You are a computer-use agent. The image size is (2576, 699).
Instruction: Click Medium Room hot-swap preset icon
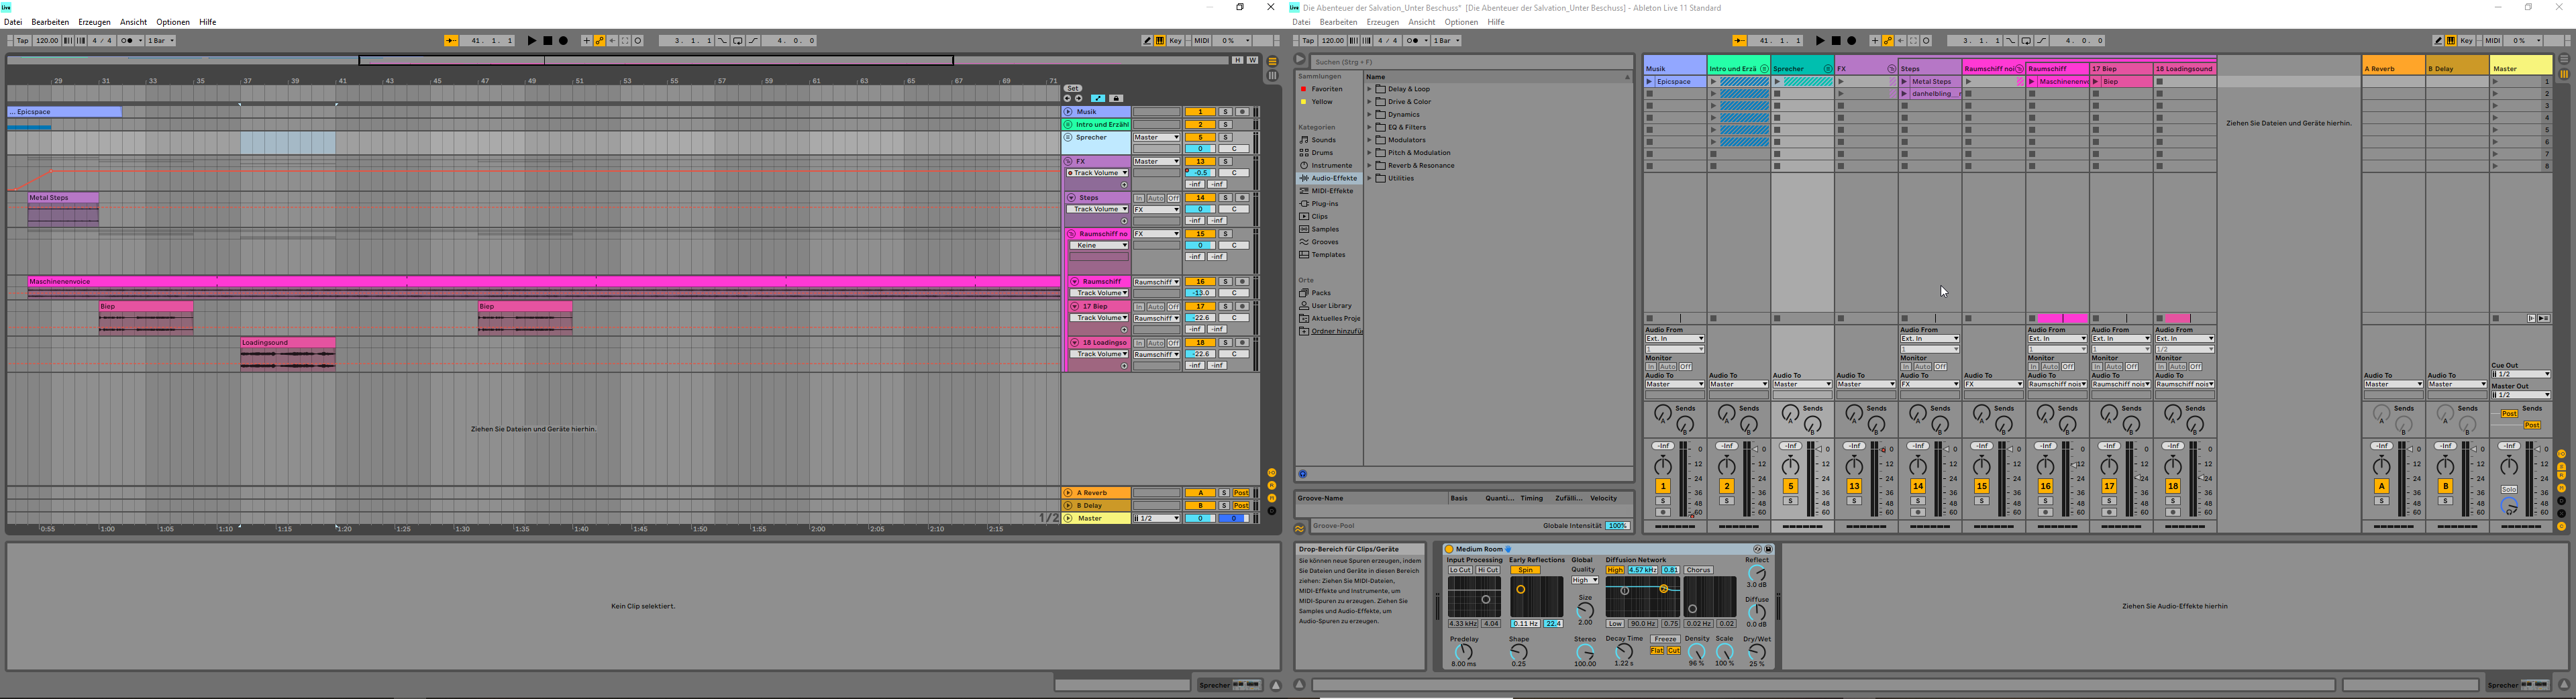point(1757,549)
